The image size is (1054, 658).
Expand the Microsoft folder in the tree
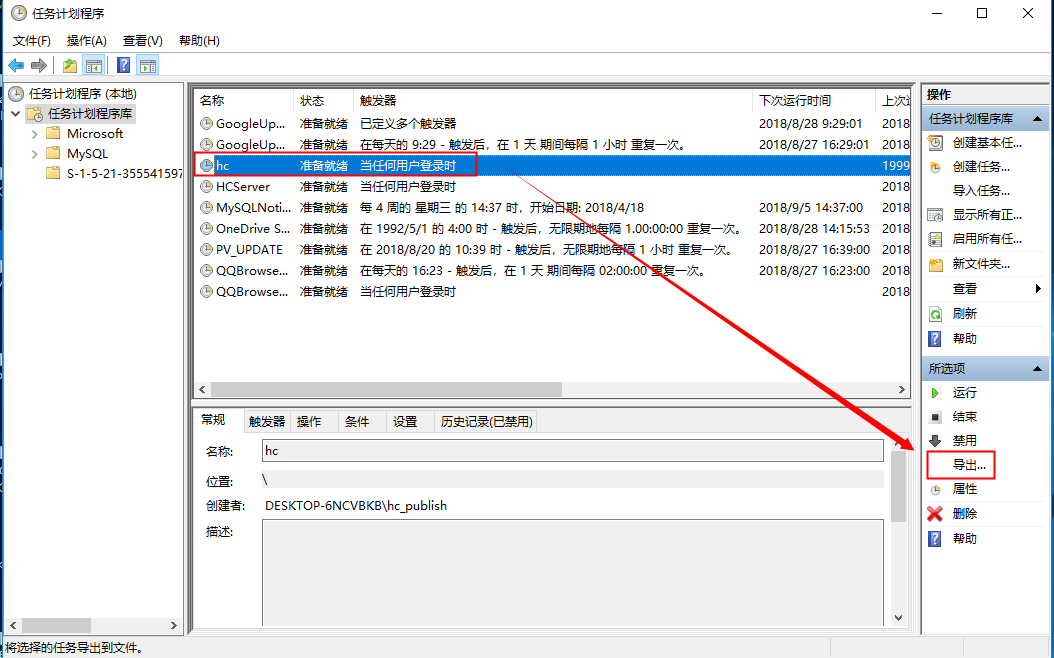(35, 134)
